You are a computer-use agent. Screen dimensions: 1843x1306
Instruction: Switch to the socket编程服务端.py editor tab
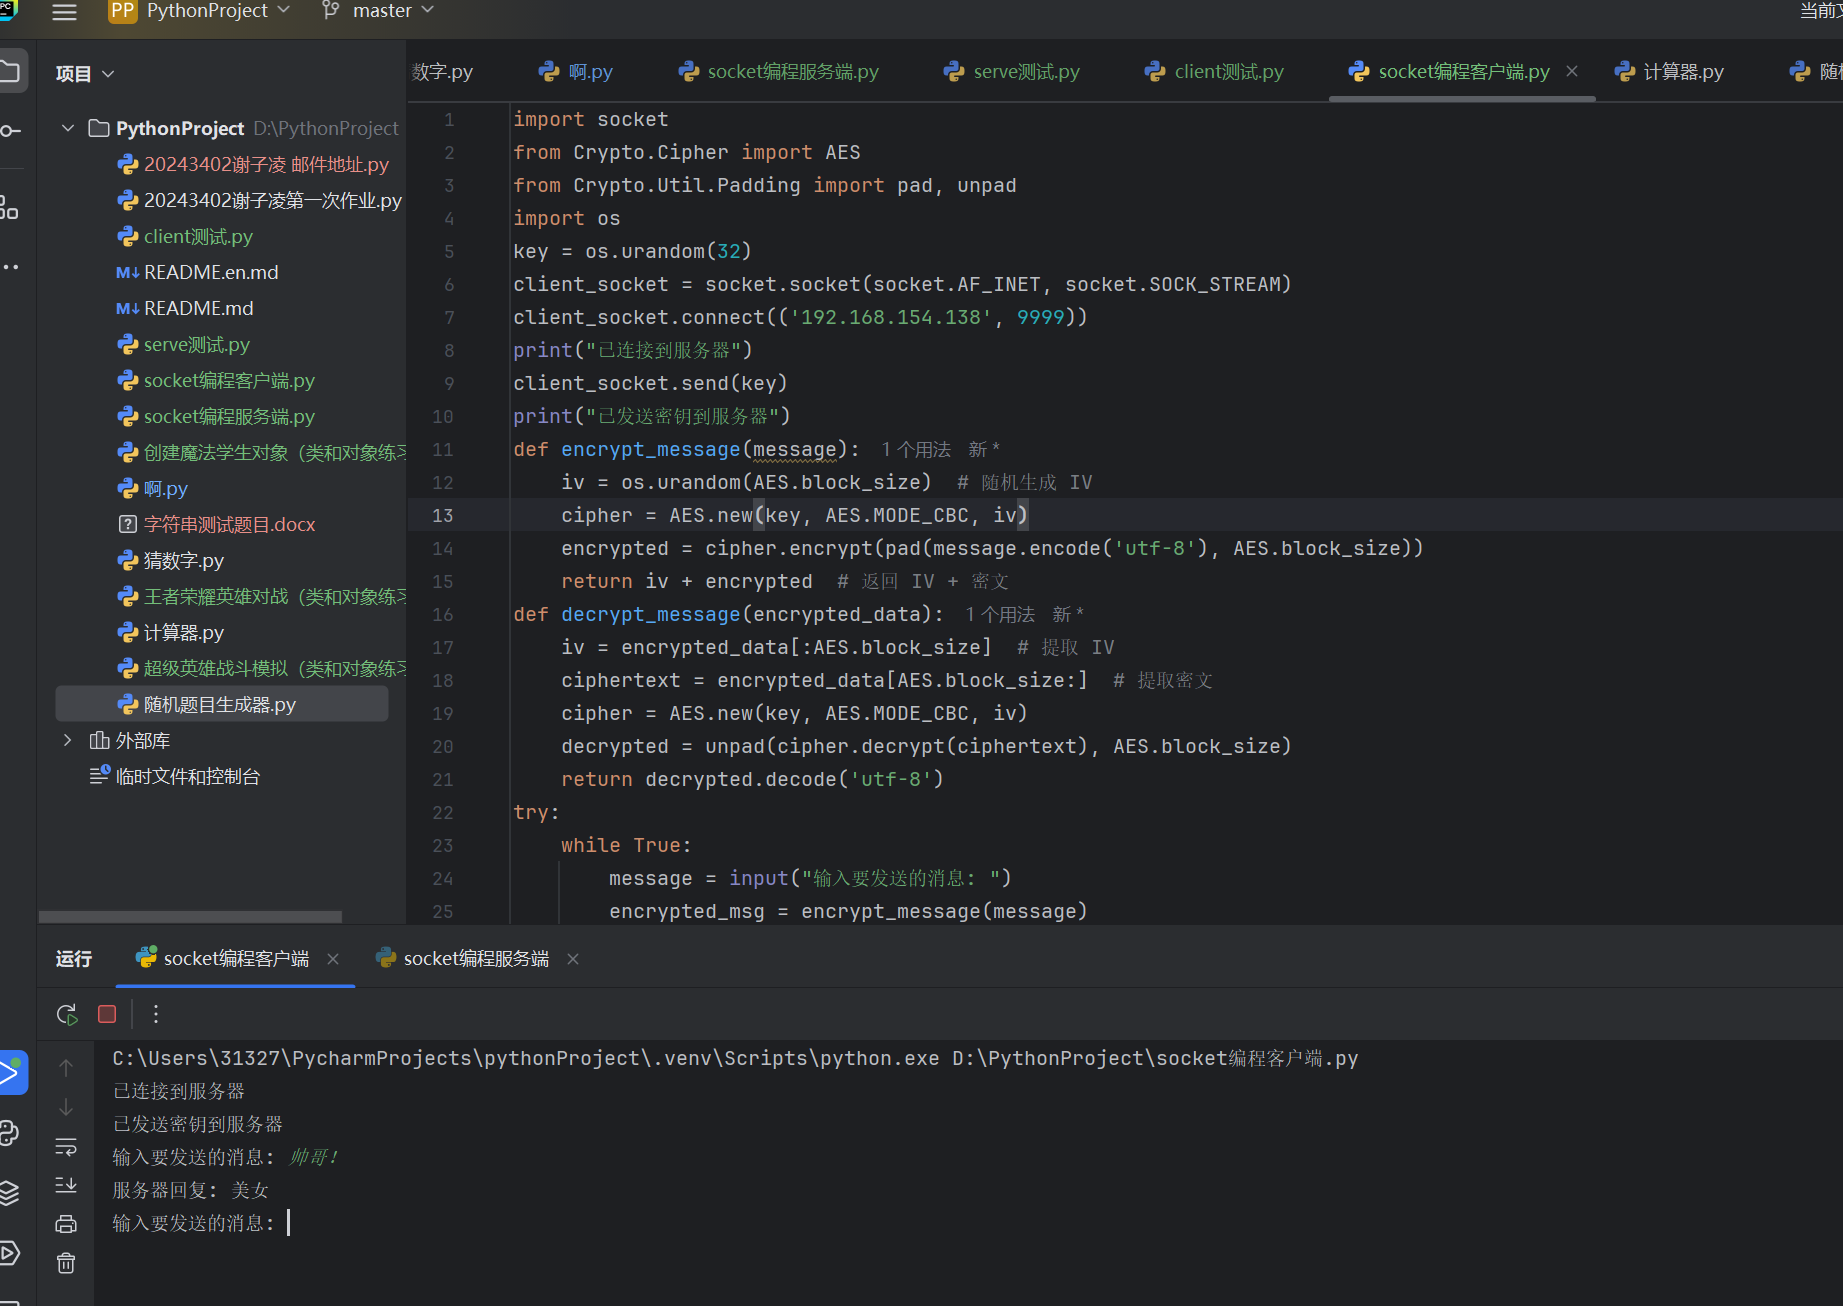779,71
